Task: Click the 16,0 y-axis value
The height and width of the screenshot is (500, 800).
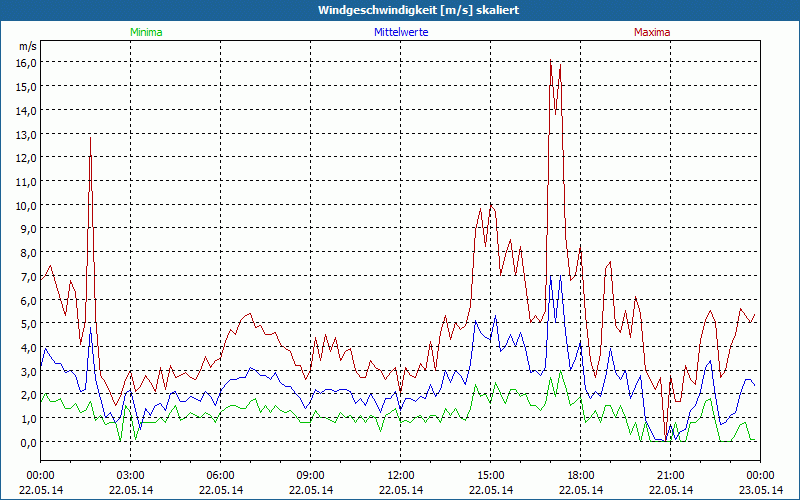Action: pos(28,63)
